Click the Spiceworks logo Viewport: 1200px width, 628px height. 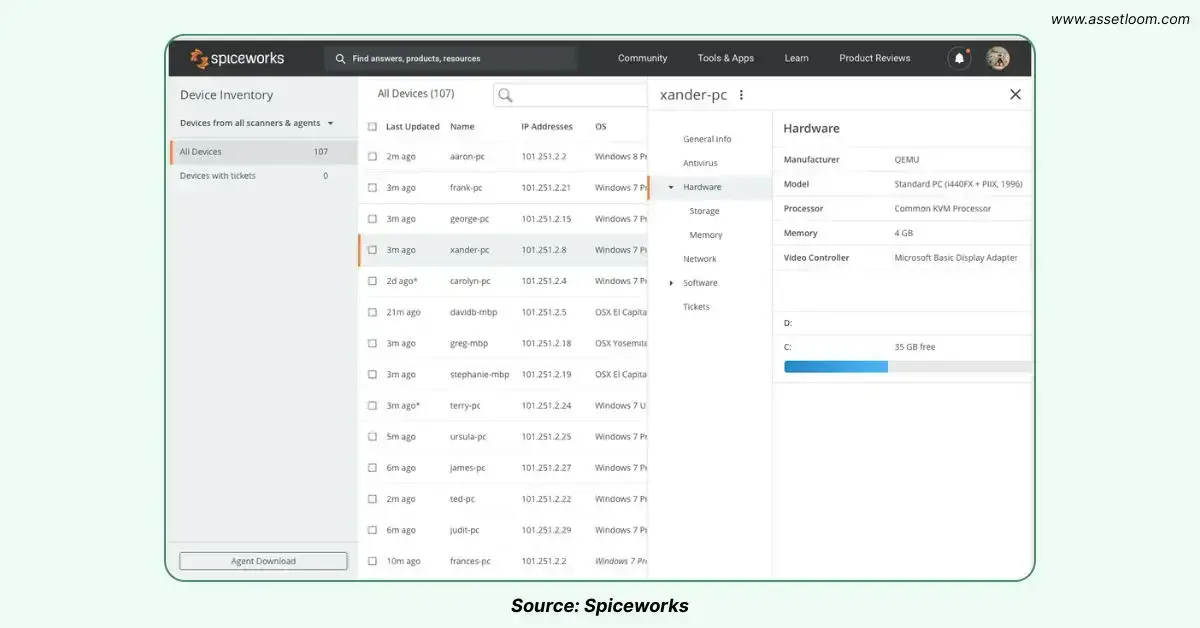pos(237,58)
